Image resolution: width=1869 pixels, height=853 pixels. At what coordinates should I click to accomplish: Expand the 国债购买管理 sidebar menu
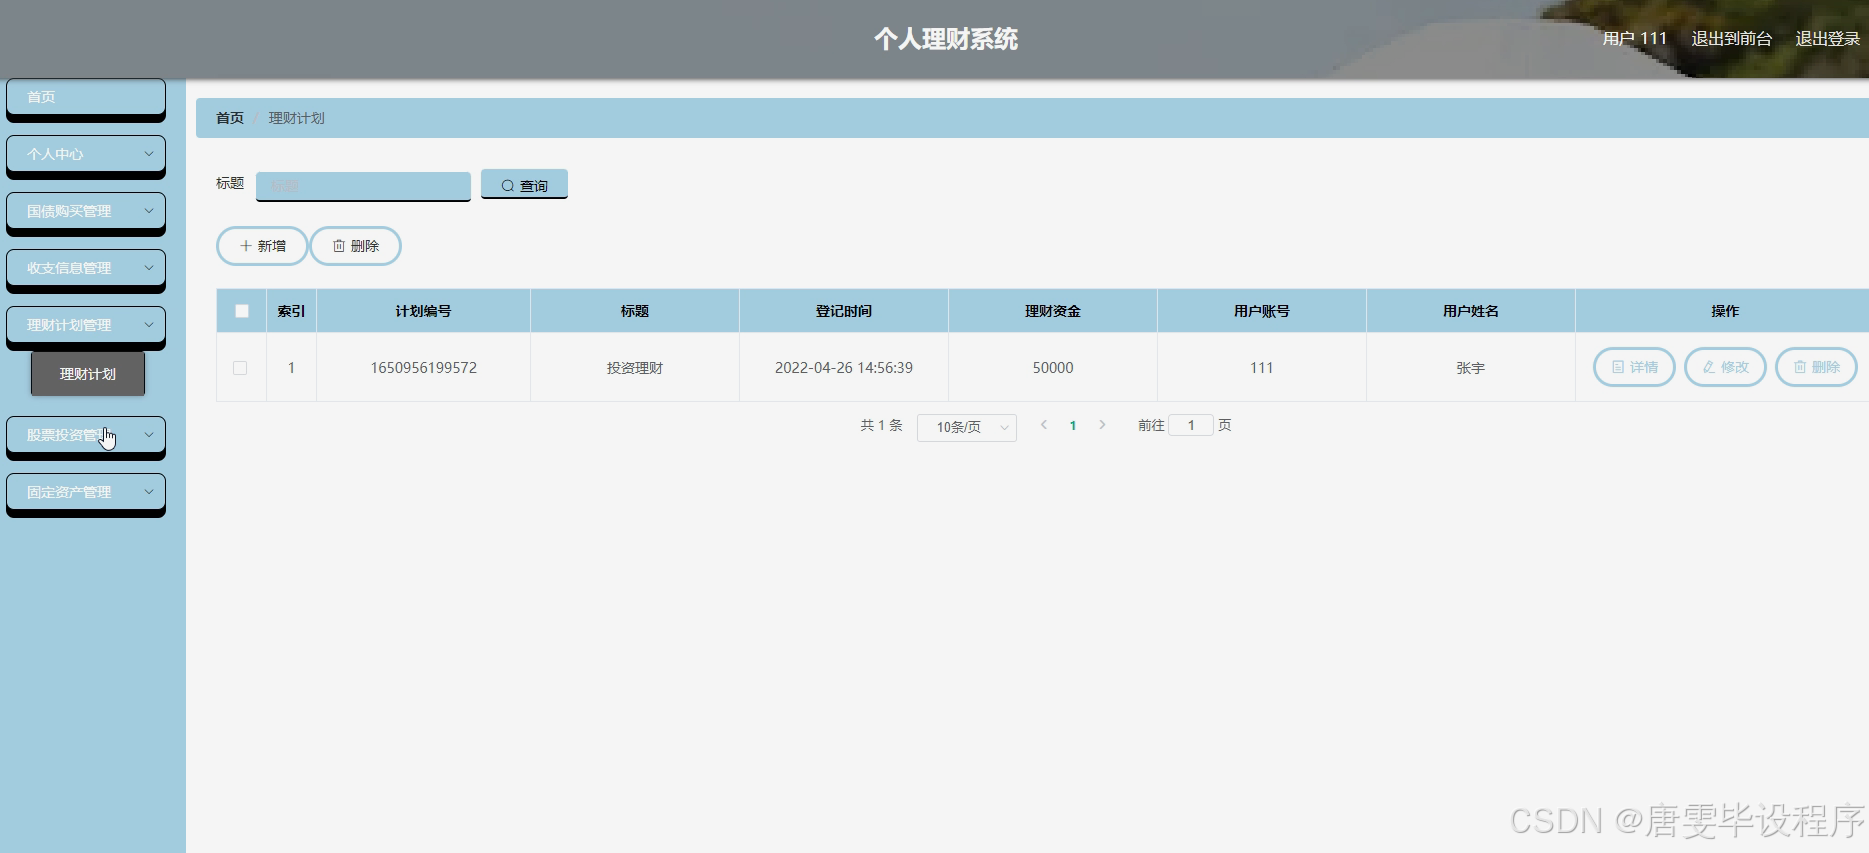[86, 211]
